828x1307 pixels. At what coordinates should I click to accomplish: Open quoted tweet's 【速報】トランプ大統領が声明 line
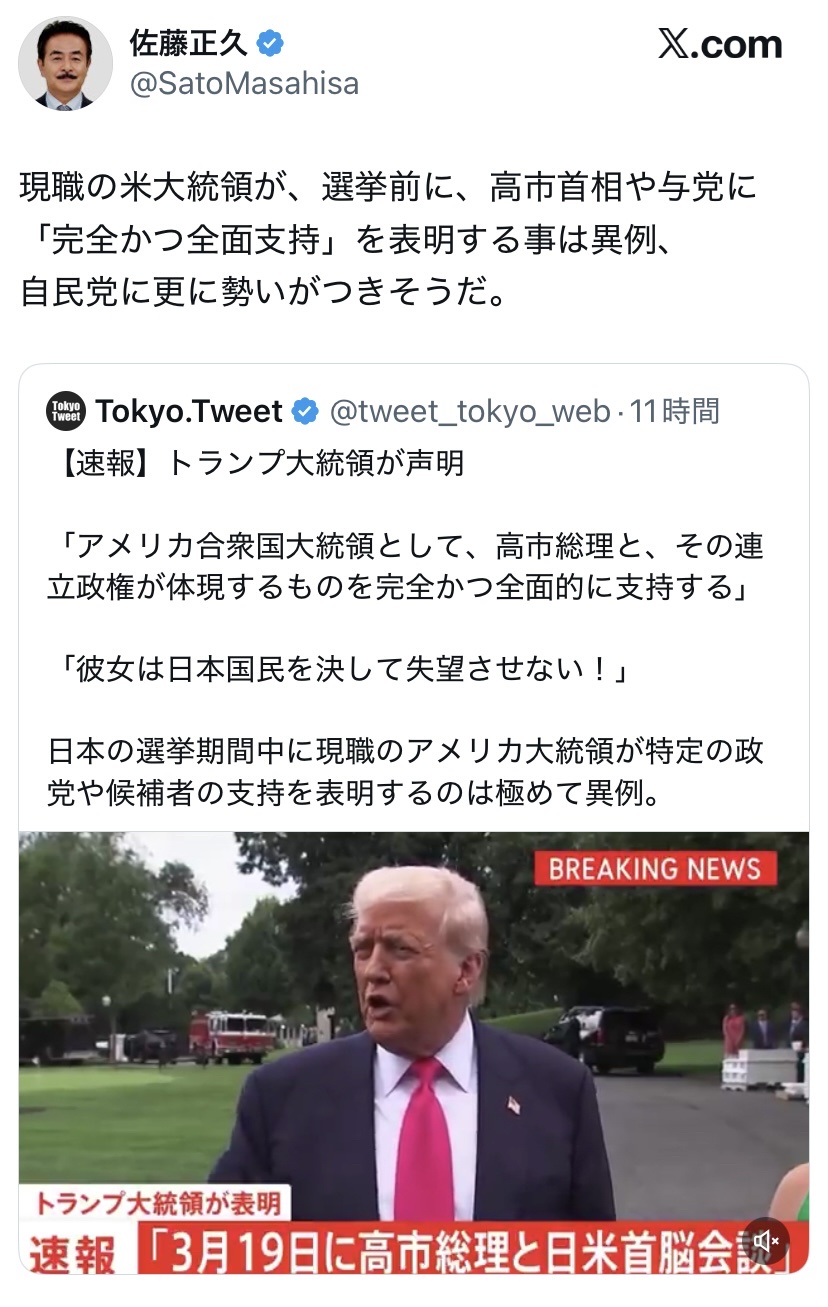coord(255,464)
